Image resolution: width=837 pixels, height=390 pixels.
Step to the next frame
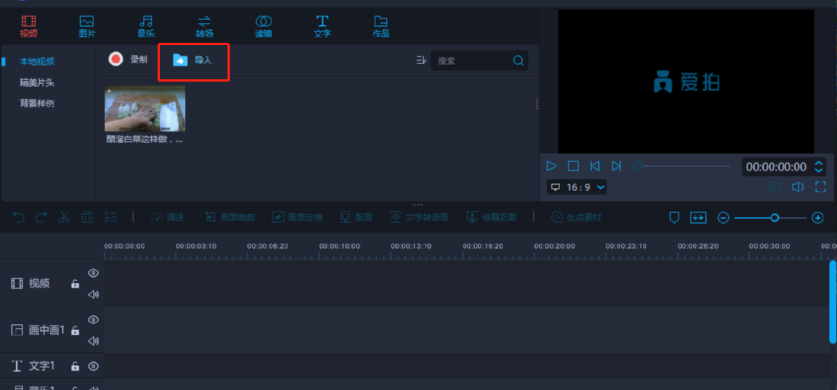point(616,166)
